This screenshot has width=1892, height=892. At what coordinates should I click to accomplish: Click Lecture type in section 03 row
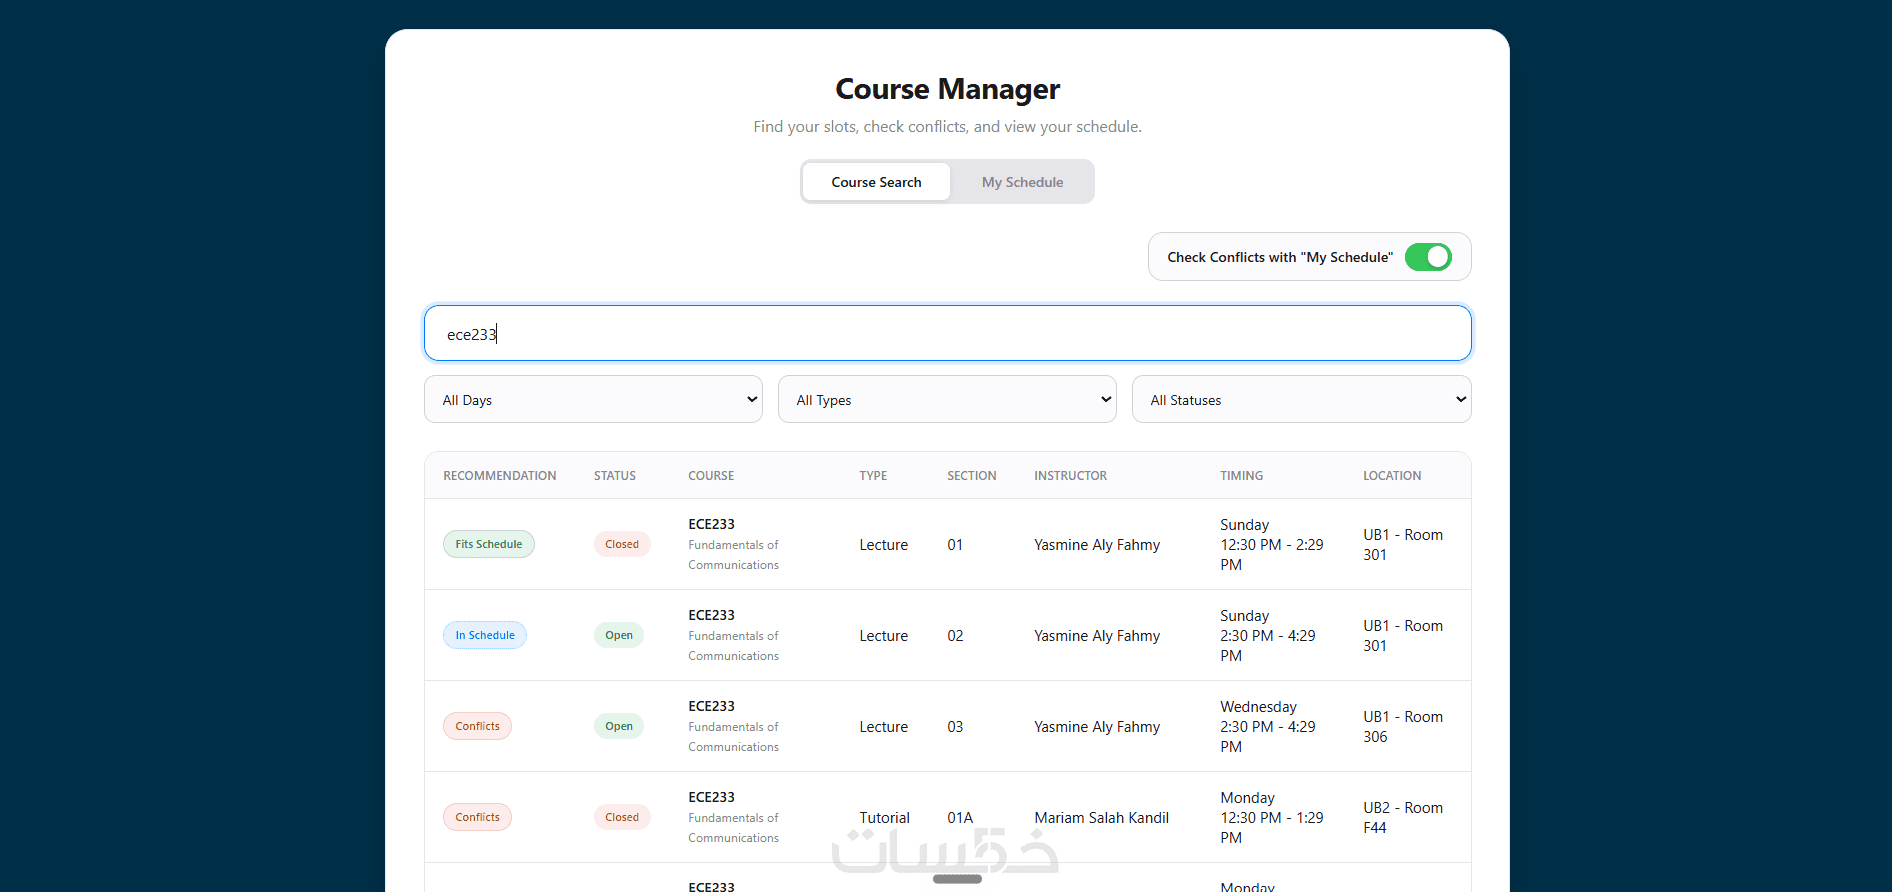(x=884, y=727)
